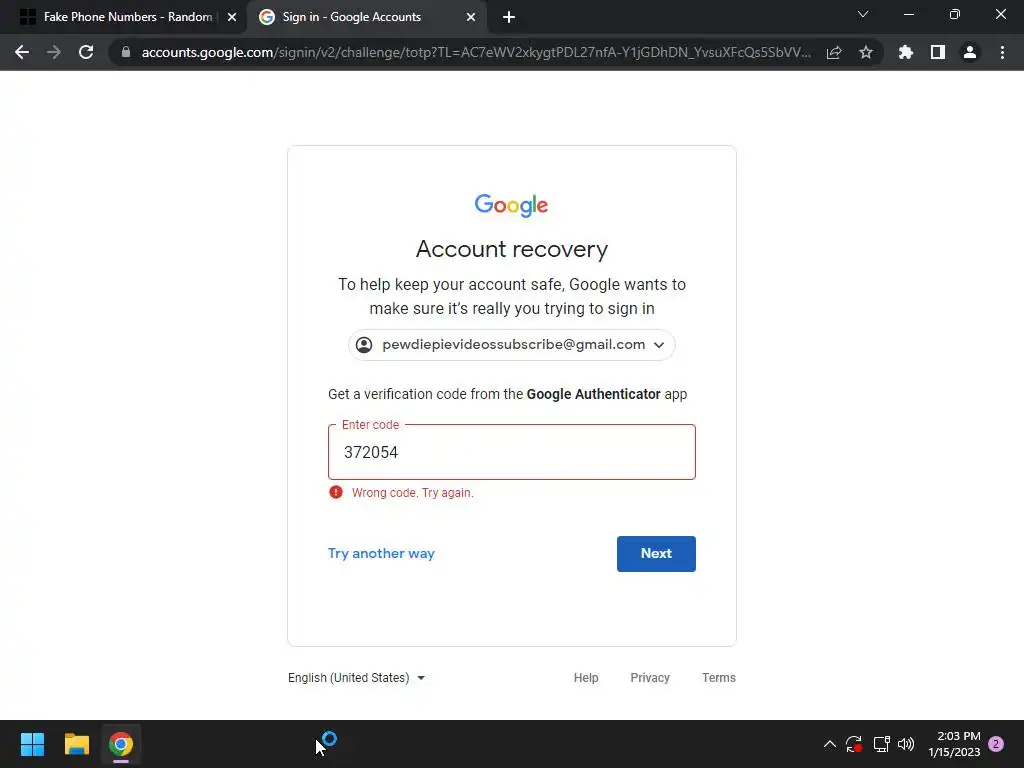The image size is (1024, 768).
Task: Open the Extensions puzzle icon
Action: [906, 52]
